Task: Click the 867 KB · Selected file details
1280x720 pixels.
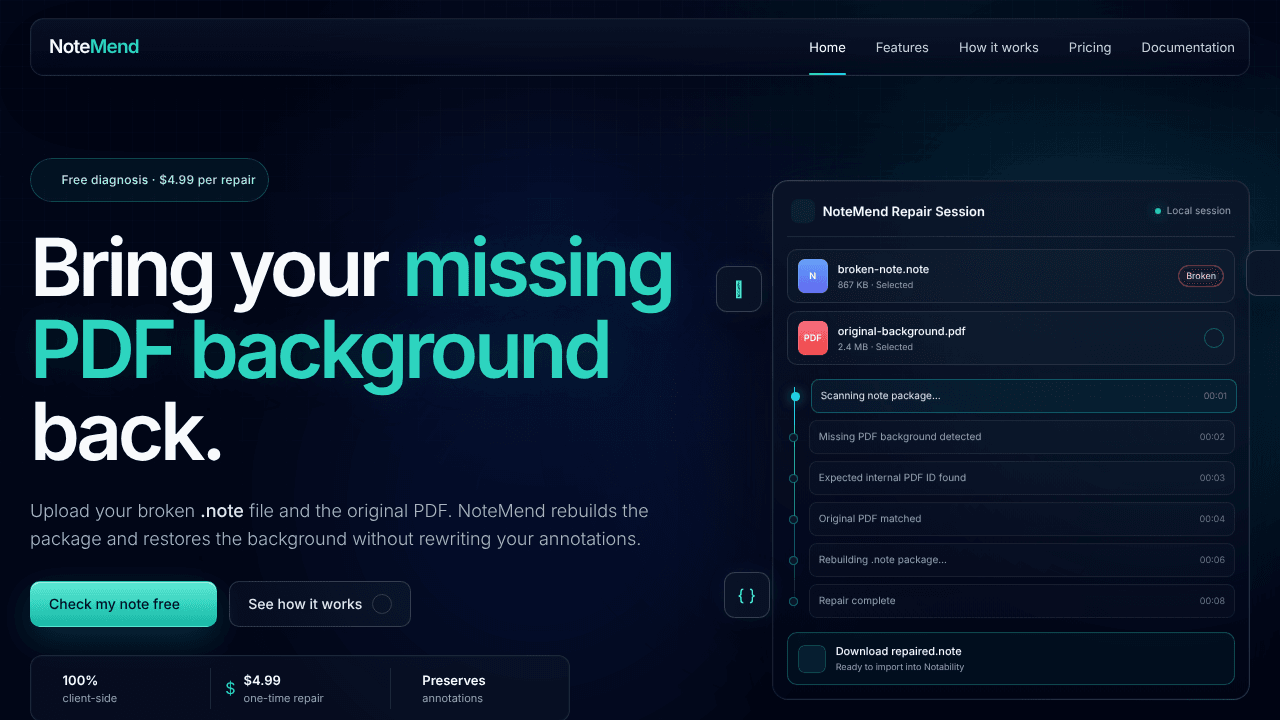Action: tap(875, 285)
